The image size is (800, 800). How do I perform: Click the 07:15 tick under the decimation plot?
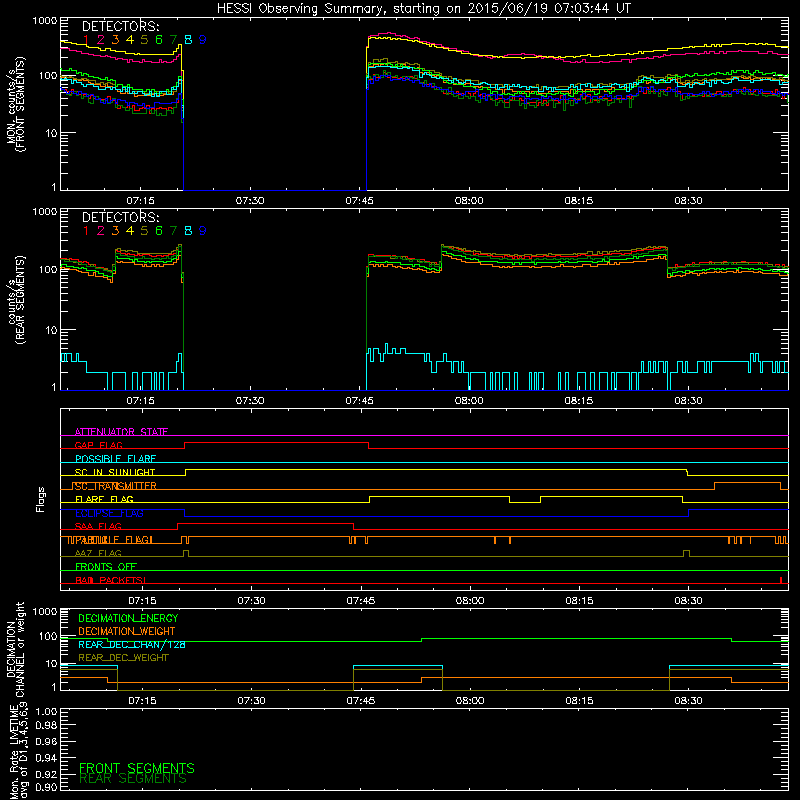coord(142,701)
